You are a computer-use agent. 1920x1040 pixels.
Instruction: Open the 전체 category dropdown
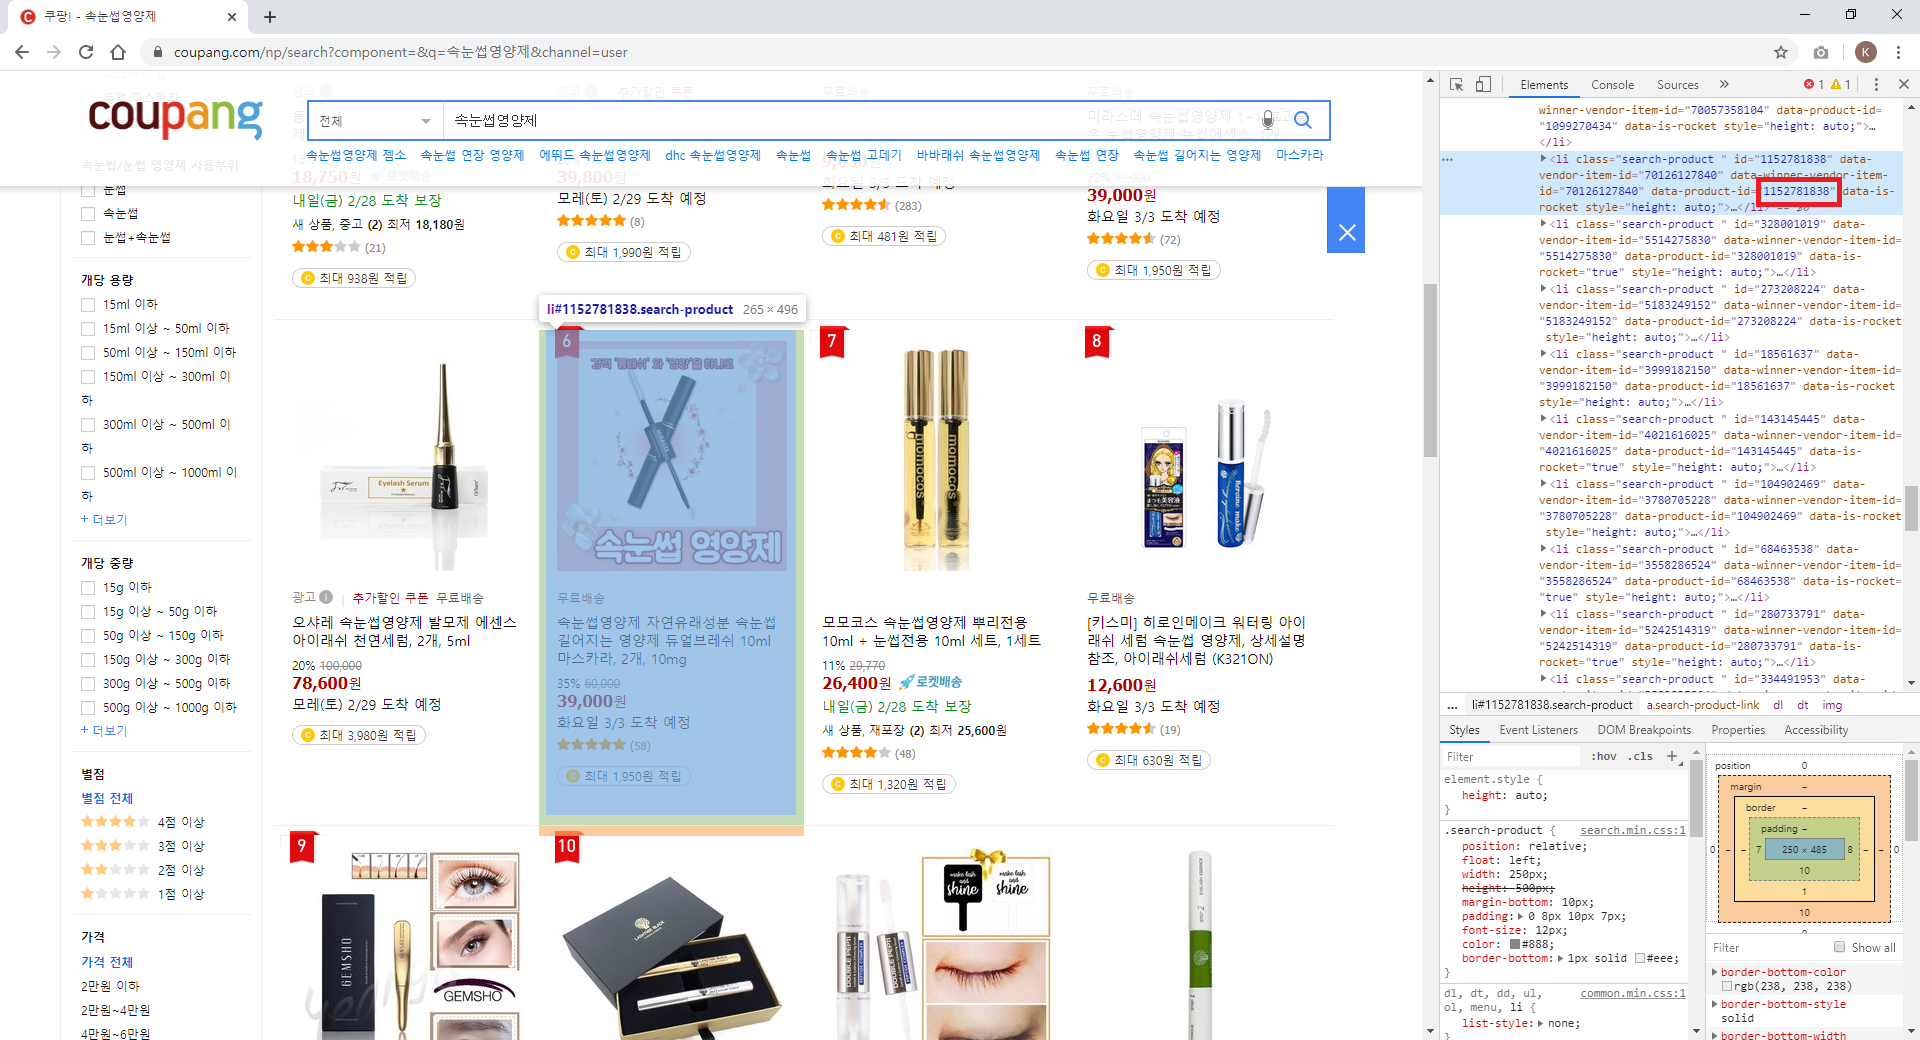[375, 121]
